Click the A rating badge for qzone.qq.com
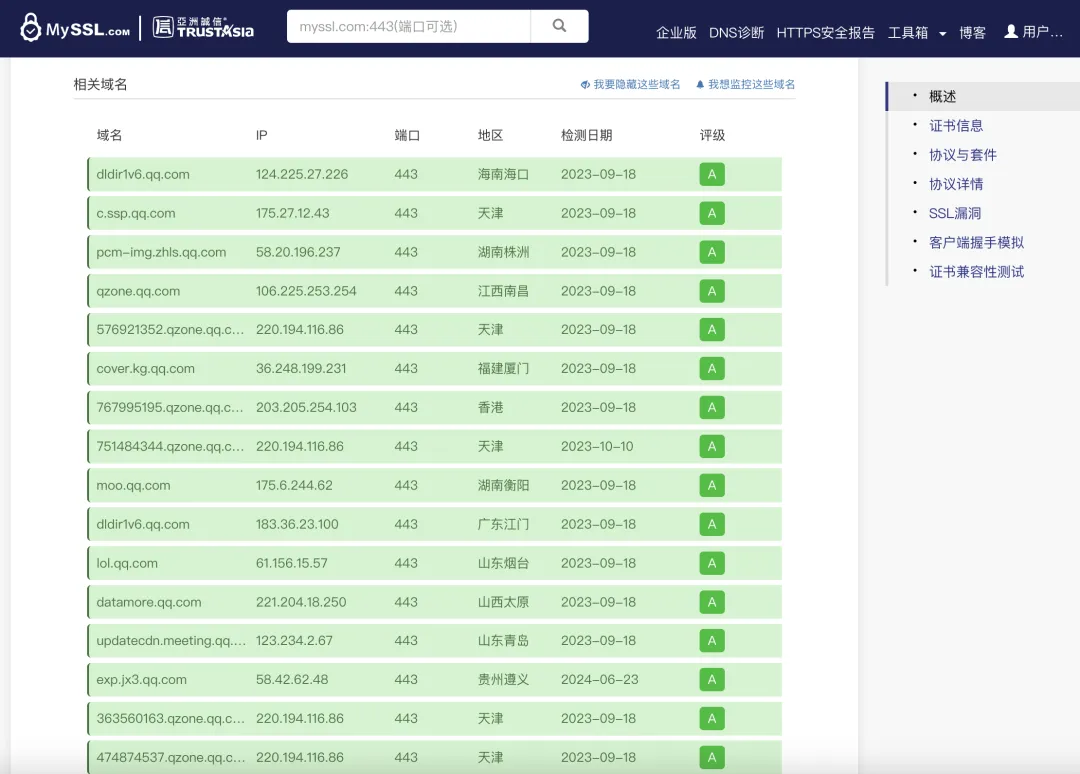The image size is (1080, 774). click(712, 291)
